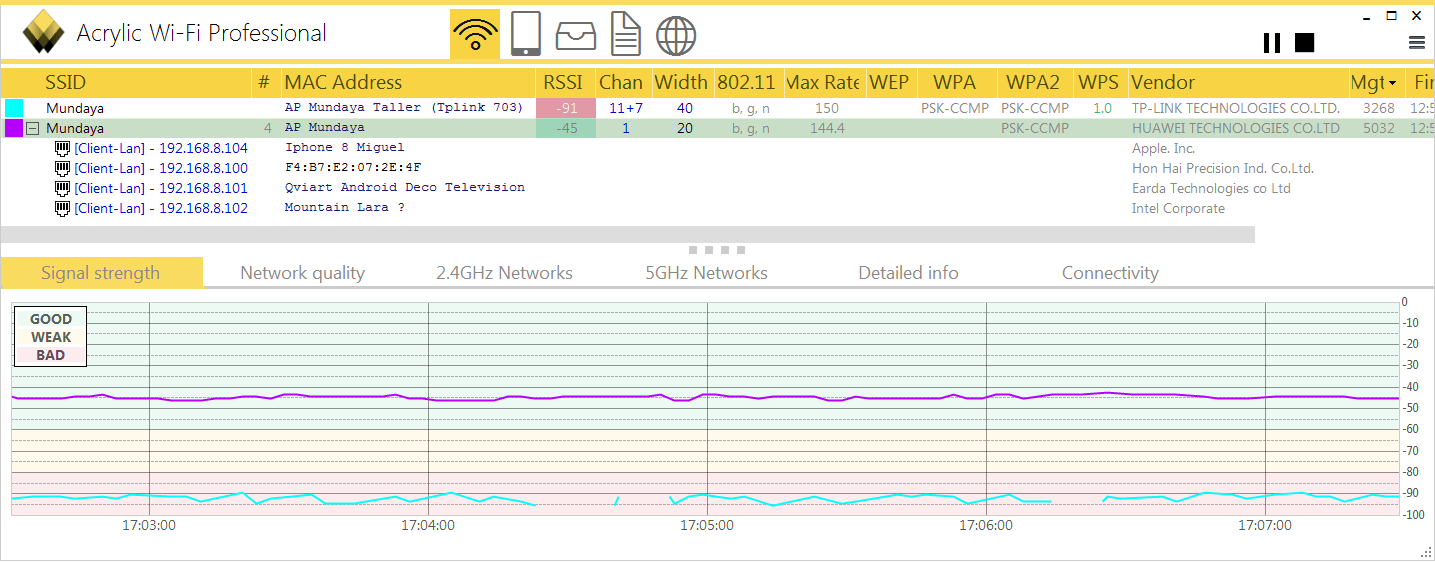
Task: Click the 3268 Mgt cell
Action: point(1378,108)
